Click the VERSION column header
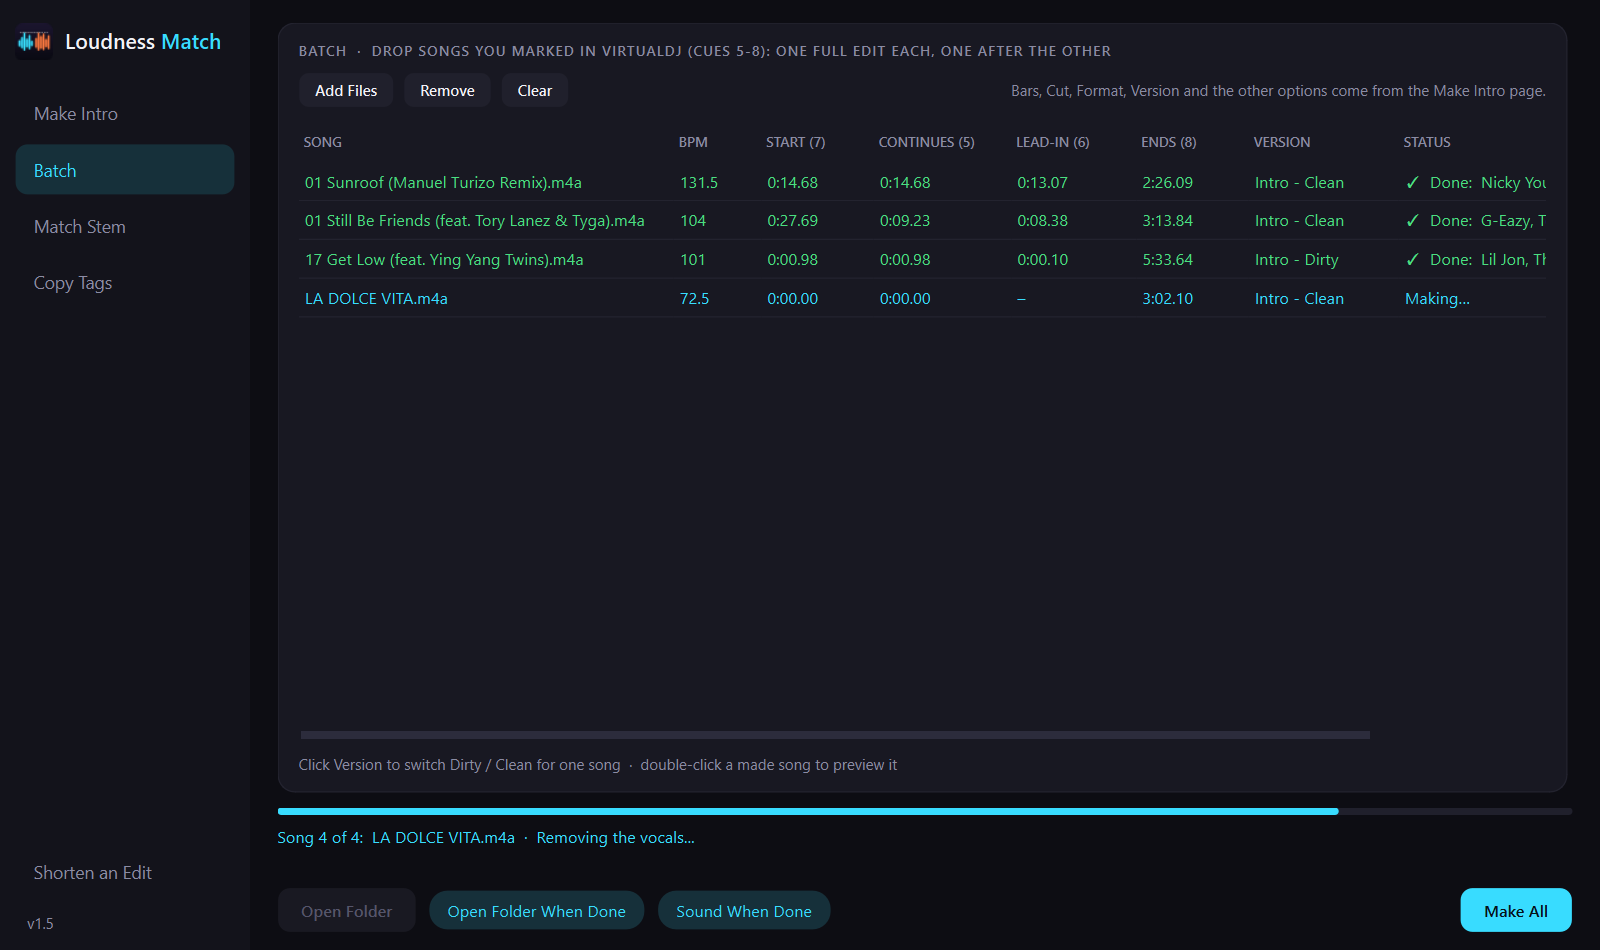 pos(1282,142)
